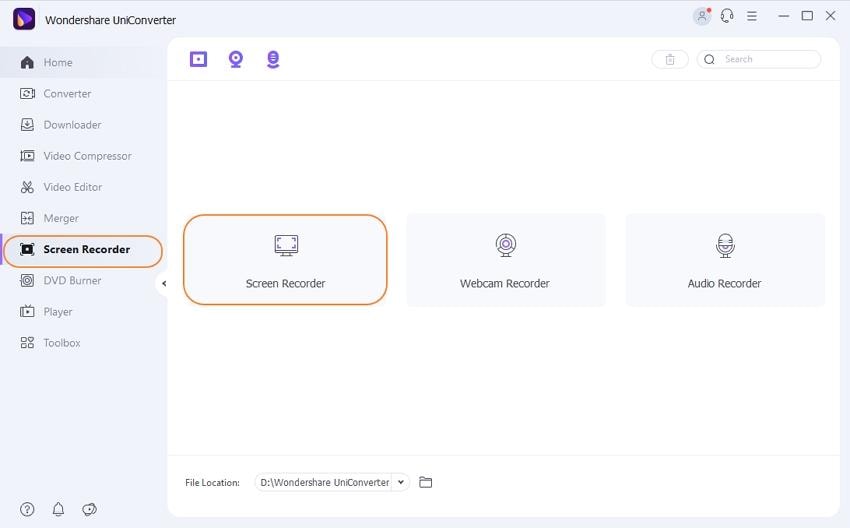Open the support headset icon
Image resolution: width=850 pixels, height=528 pixels.
point(727,16)
